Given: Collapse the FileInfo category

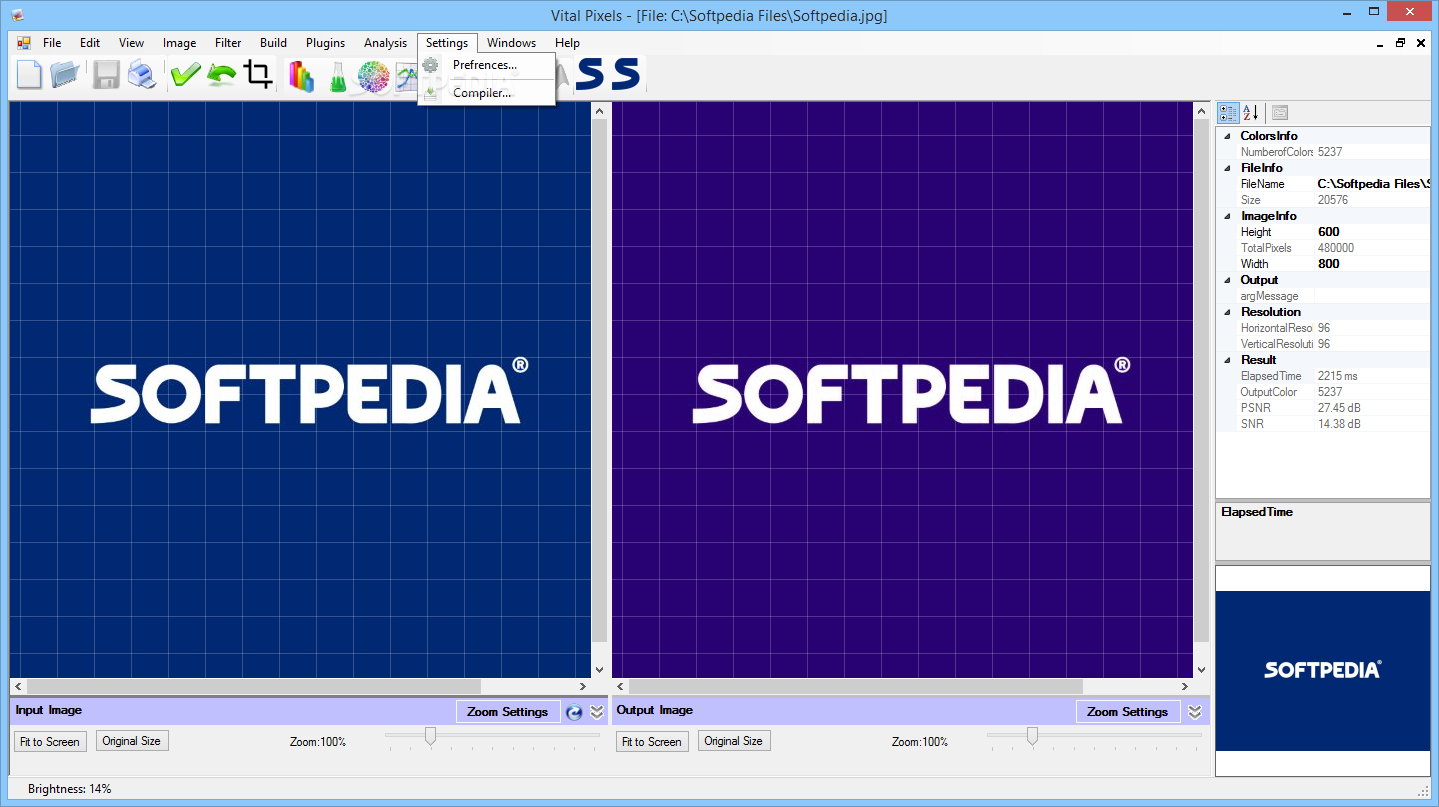Looking at the screenshot, I should coord(1226,168).
